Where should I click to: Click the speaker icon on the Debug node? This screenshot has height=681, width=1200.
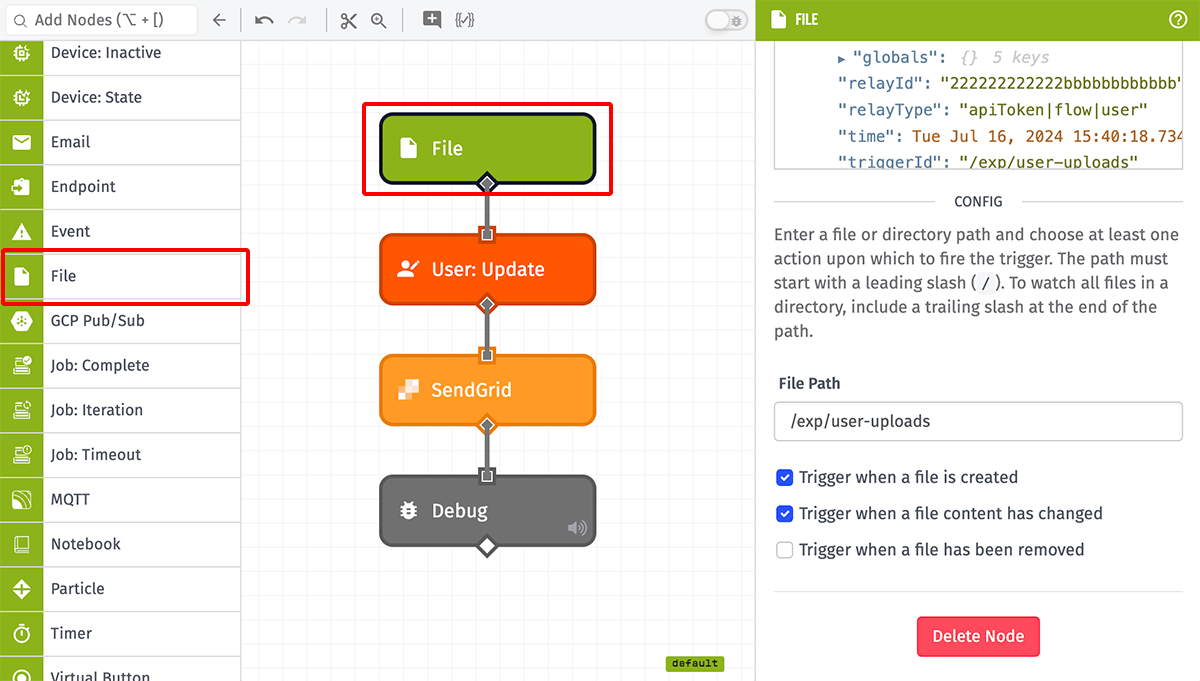coord(578,528)
